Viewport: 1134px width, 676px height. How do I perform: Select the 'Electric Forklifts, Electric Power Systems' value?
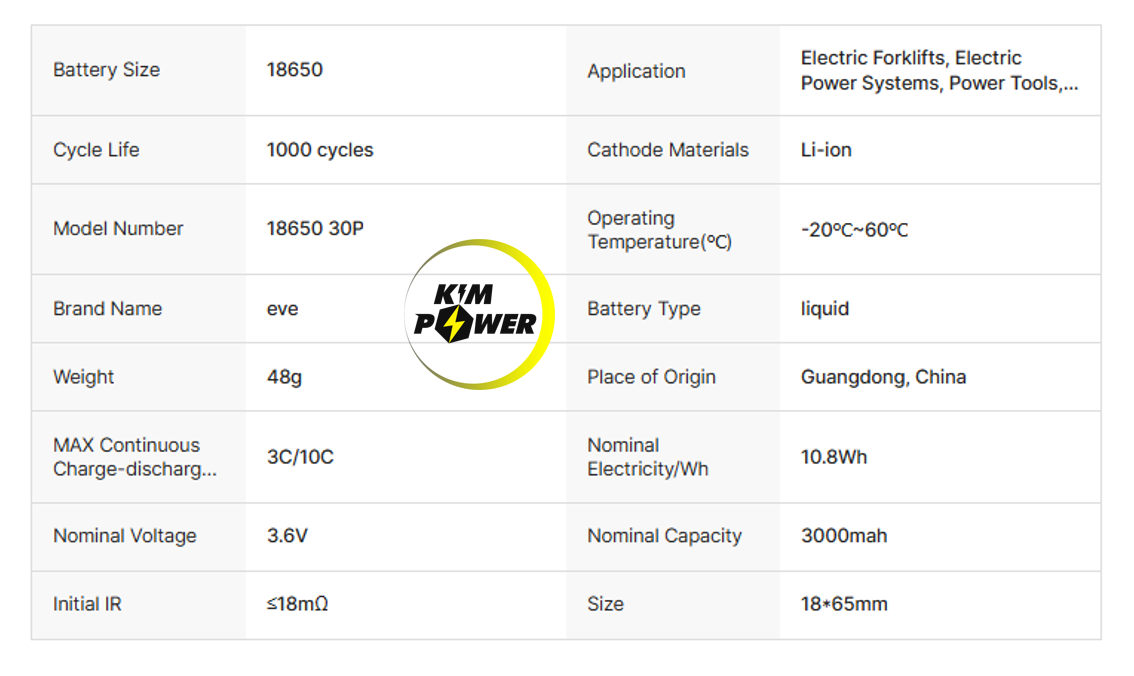(x=939, y=70)
